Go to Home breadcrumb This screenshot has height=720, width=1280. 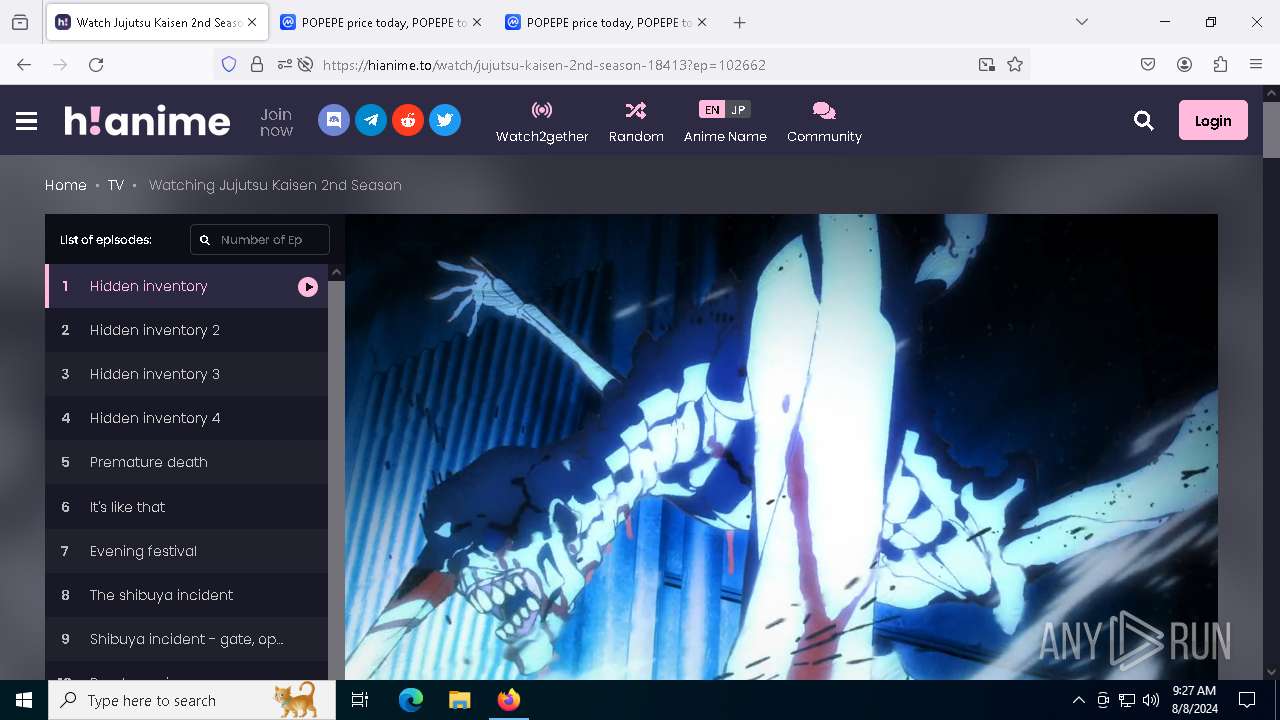coord(66,185)
